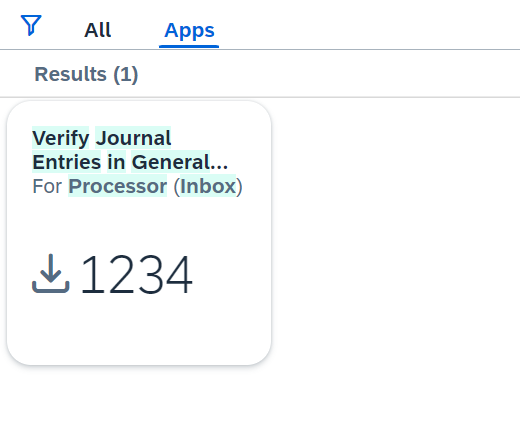The image size is (520, 441).
Task: Switch to the All tab
Action: [97, 30]
